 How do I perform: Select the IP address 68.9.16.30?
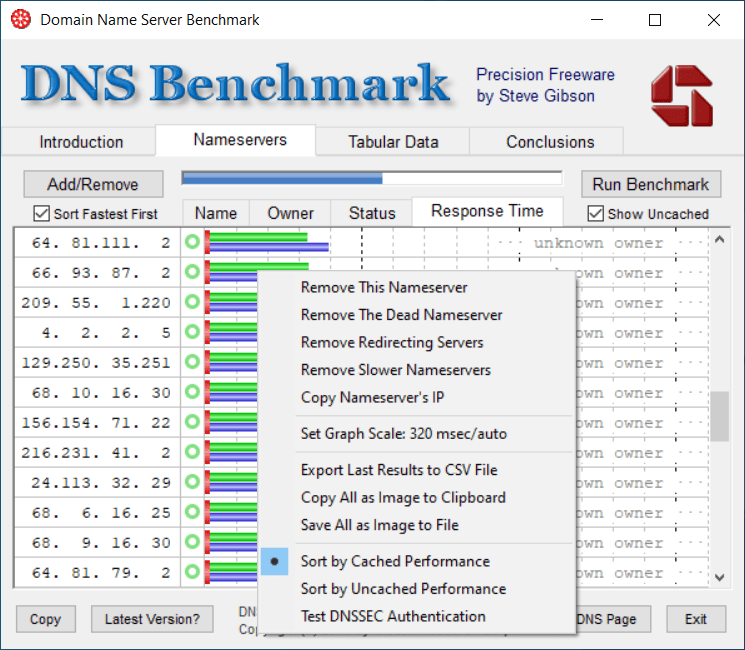click(x=100, y=543)
